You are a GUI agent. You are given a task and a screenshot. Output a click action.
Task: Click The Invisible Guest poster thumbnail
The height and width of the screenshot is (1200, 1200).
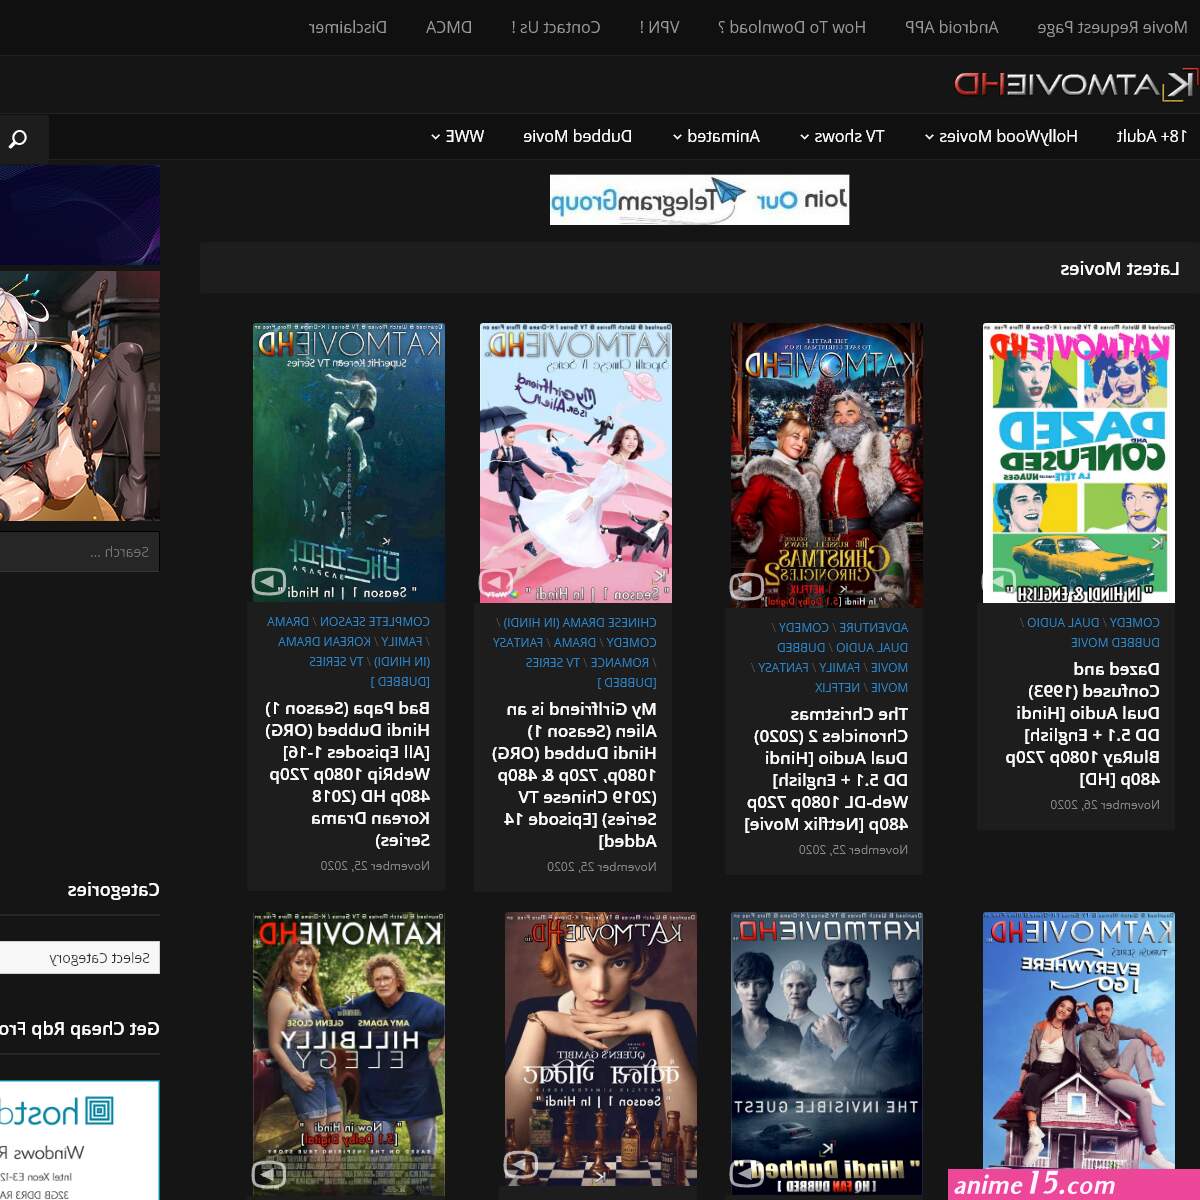(827, 1053)
